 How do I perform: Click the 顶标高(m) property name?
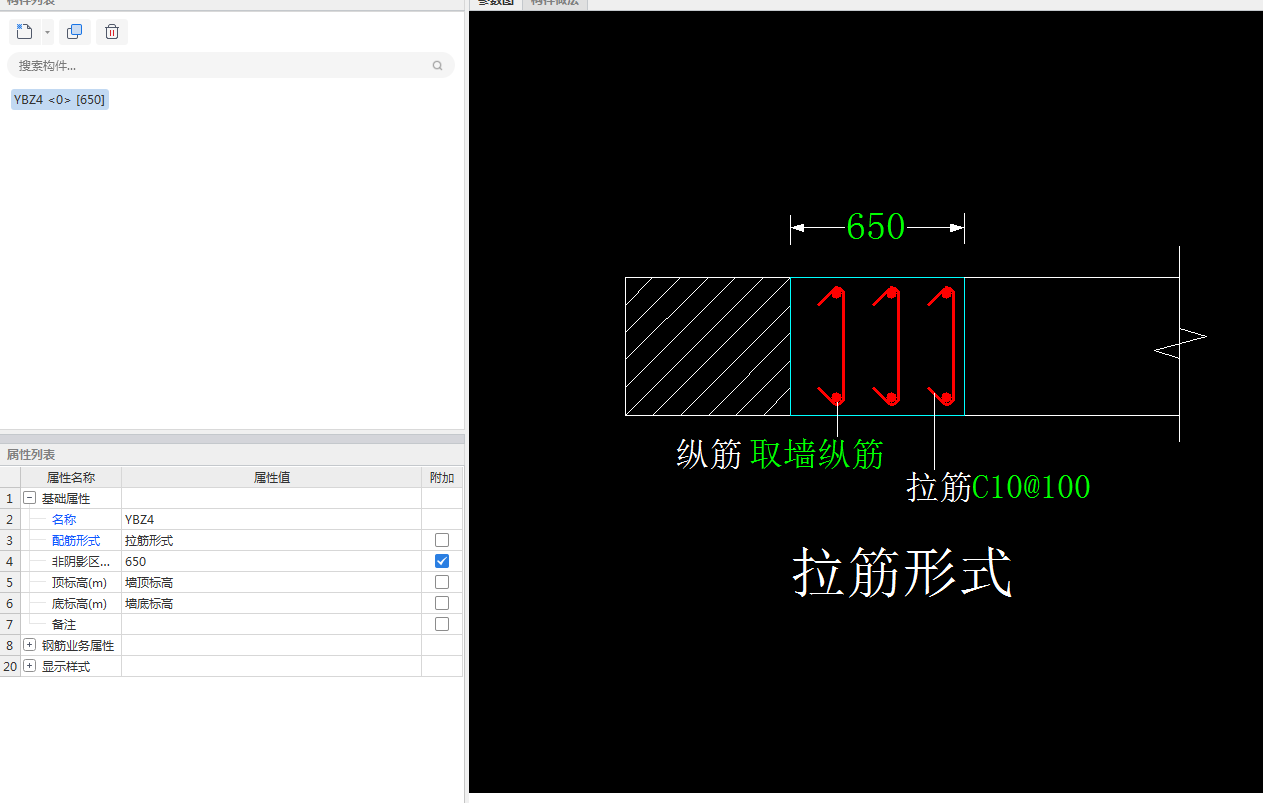pyautogui.click(x=79, y=583)
